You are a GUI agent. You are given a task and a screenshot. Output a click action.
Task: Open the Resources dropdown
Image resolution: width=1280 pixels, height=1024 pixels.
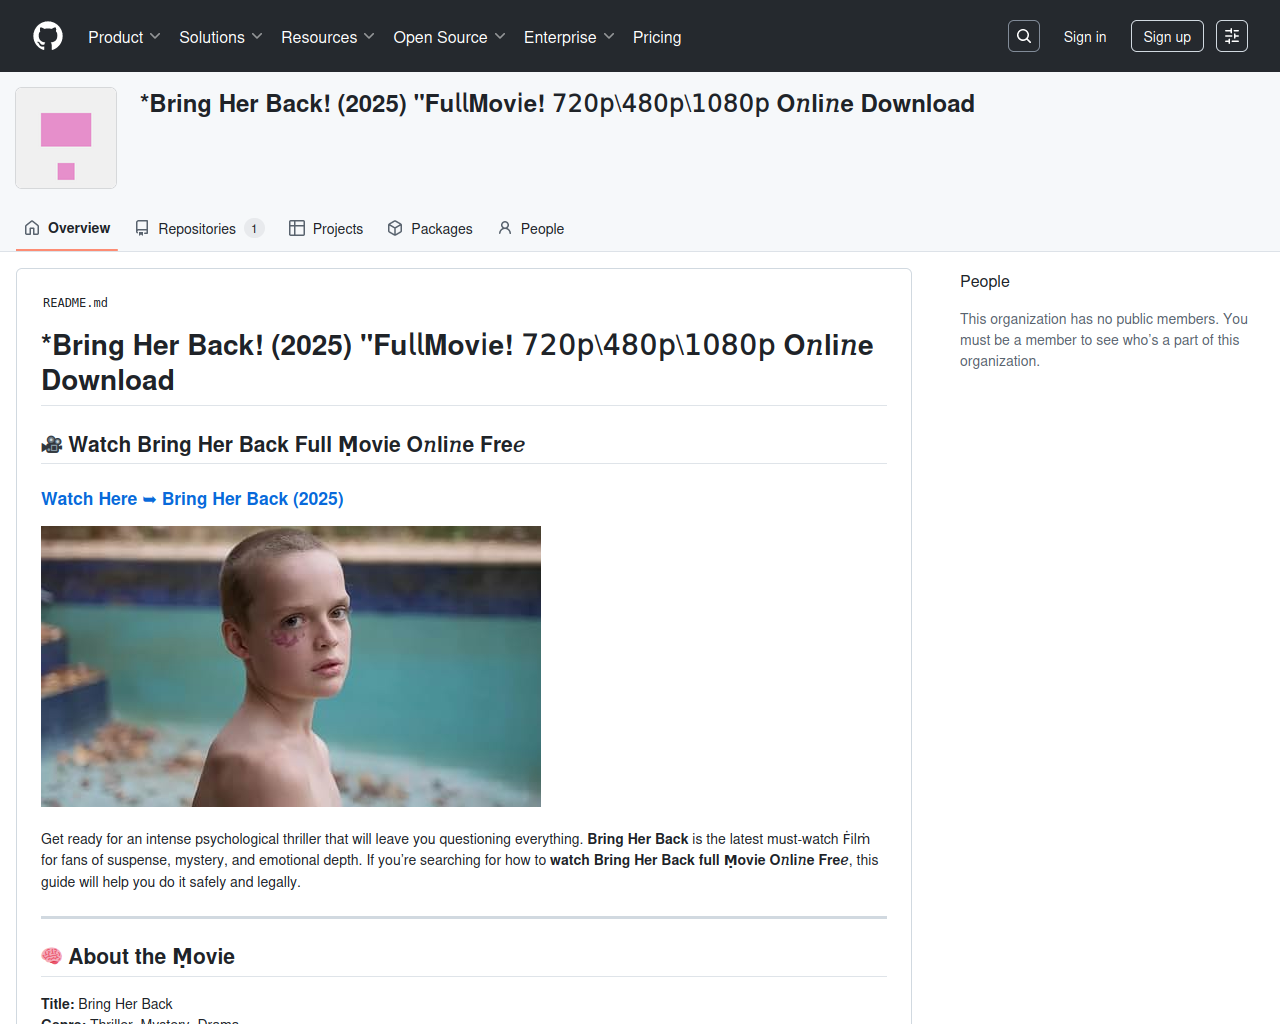(327, 37)
